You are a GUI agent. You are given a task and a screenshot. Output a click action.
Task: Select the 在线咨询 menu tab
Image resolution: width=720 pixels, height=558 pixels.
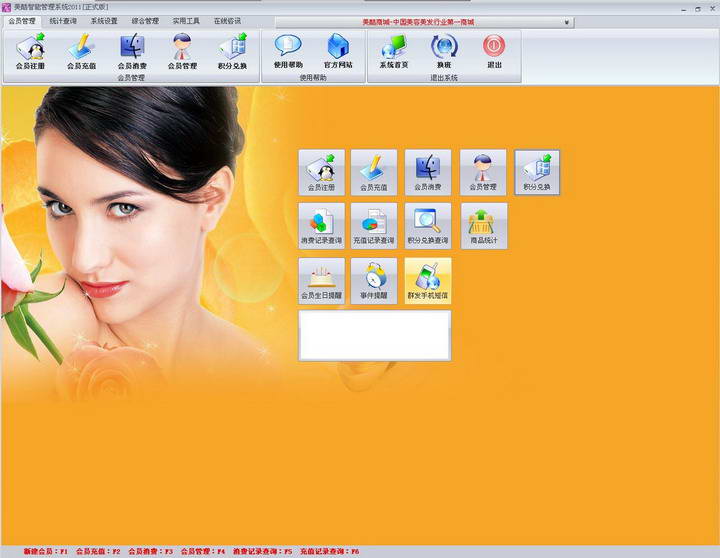227,21
